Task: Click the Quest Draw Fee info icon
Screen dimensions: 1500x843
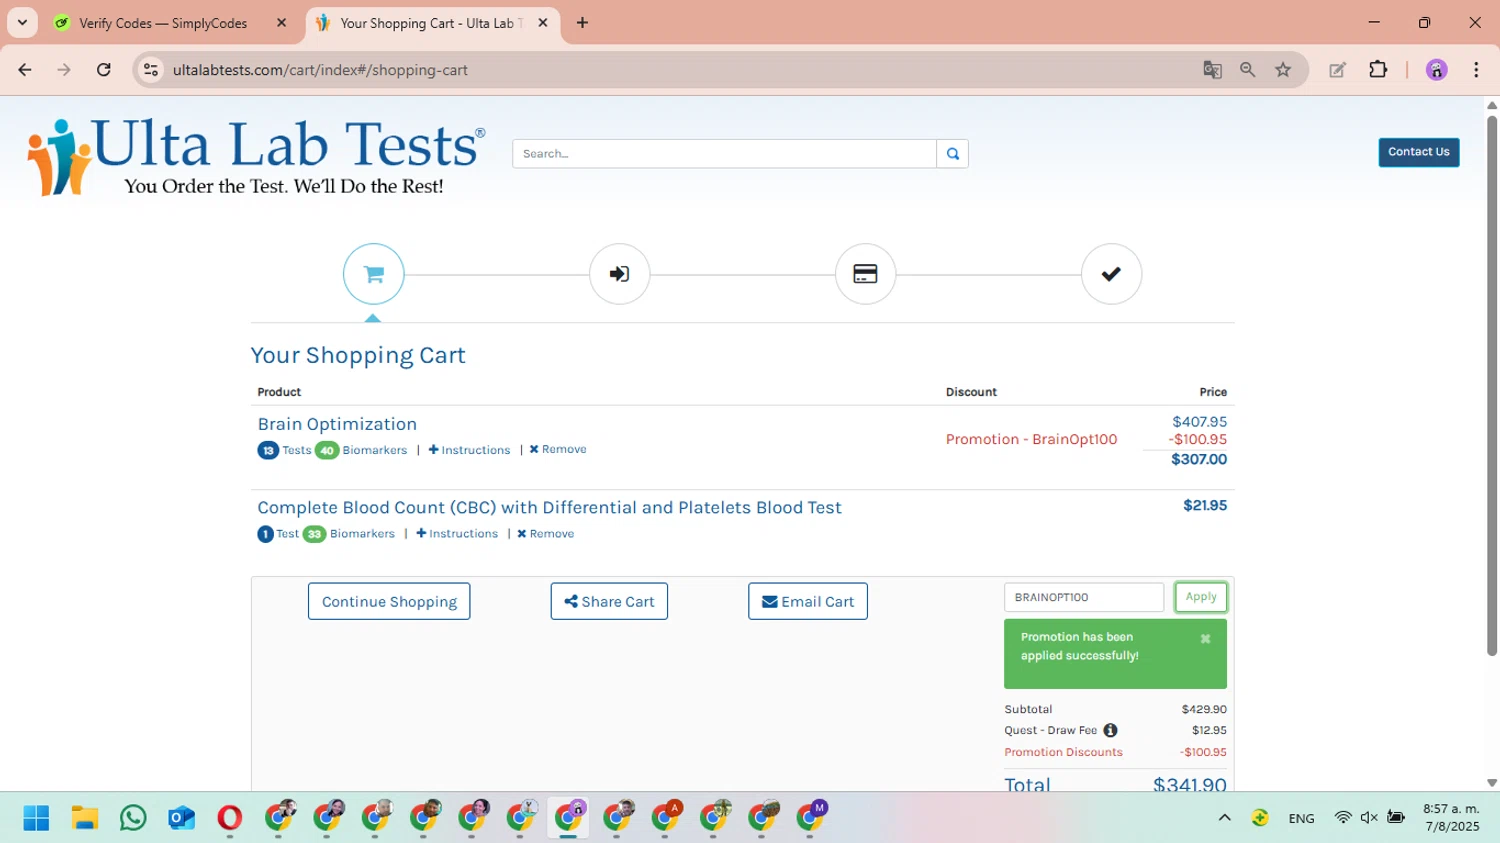Action: coord(1110,730)
